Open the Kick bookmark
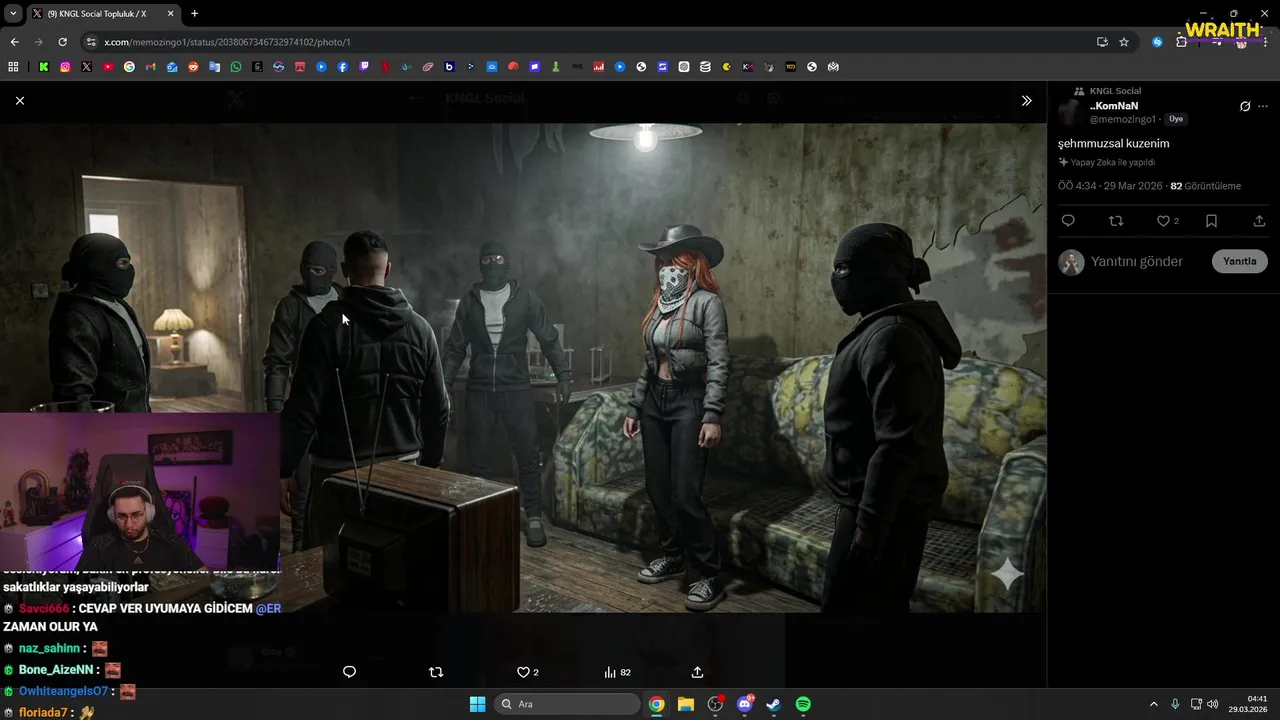Screen dimensions: 1280x720 44,67
